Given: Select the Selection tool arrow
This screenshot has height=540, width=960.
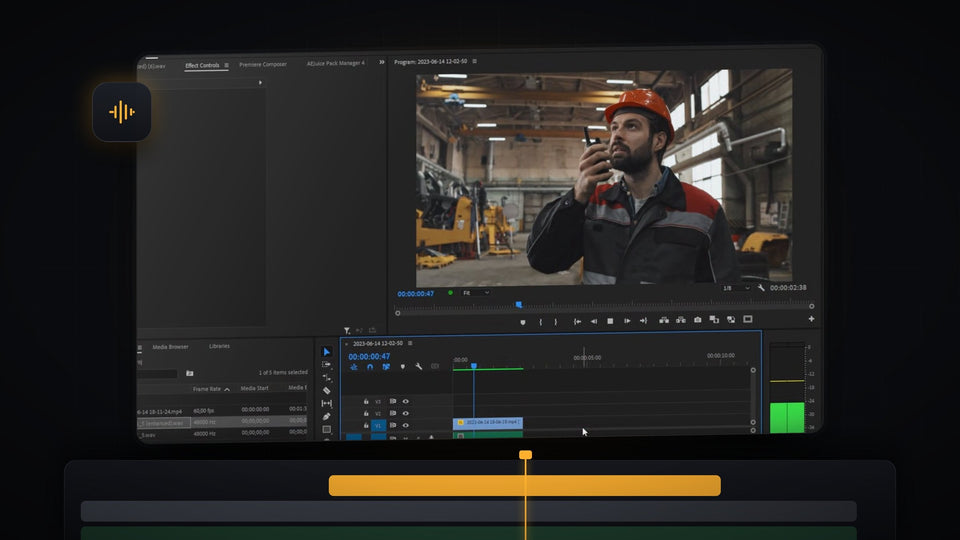Looking at the screenshot, I should [x=326, y=352].
